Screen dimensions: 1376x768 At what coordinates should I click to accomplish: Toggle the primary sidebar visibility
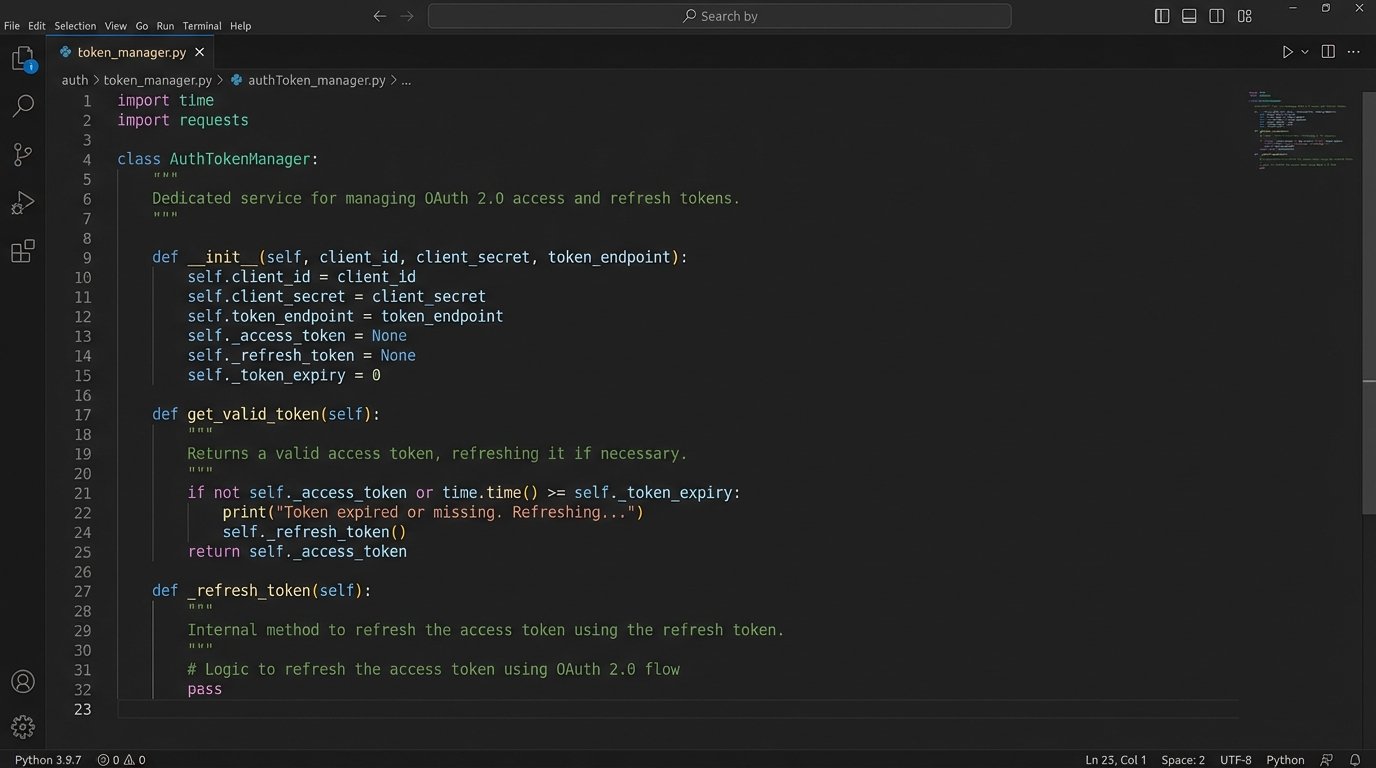click(x=1161, y=16)
